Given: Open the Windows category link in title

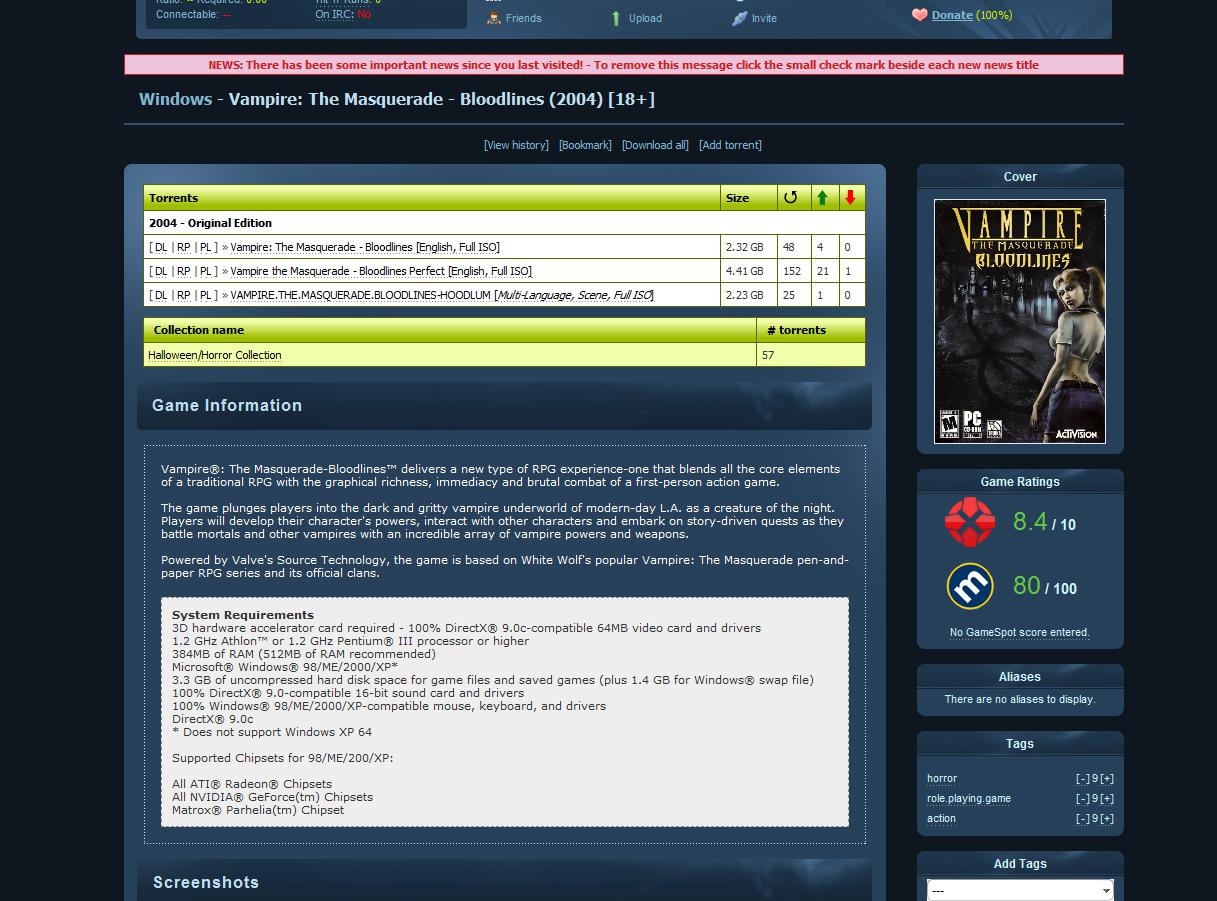Looking at the screenshot, I should click(175, 99).
